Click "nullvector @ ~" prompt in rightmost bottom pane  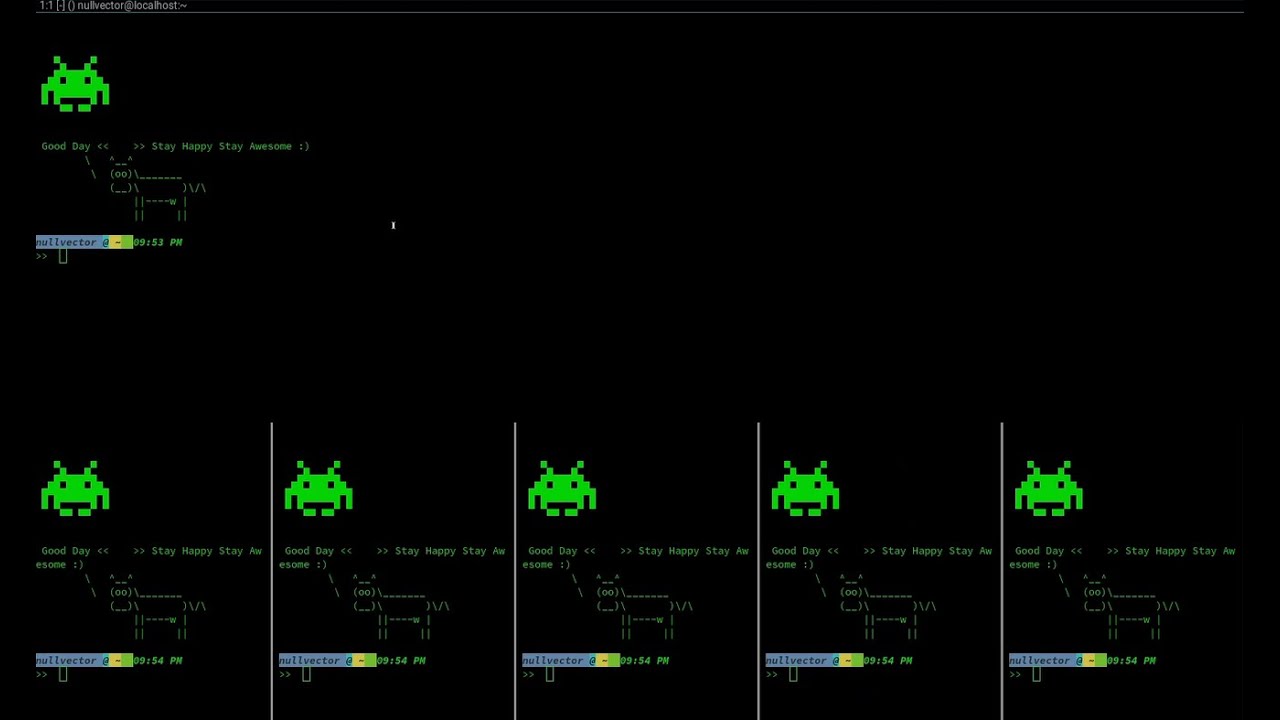tap(1057, 660)
